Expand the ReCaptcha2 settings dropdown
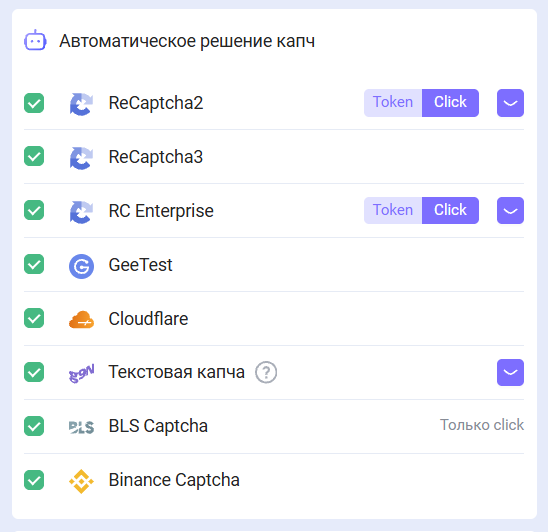Image resolution: width=548 pixels, height=532 pixels. [510, 103]
